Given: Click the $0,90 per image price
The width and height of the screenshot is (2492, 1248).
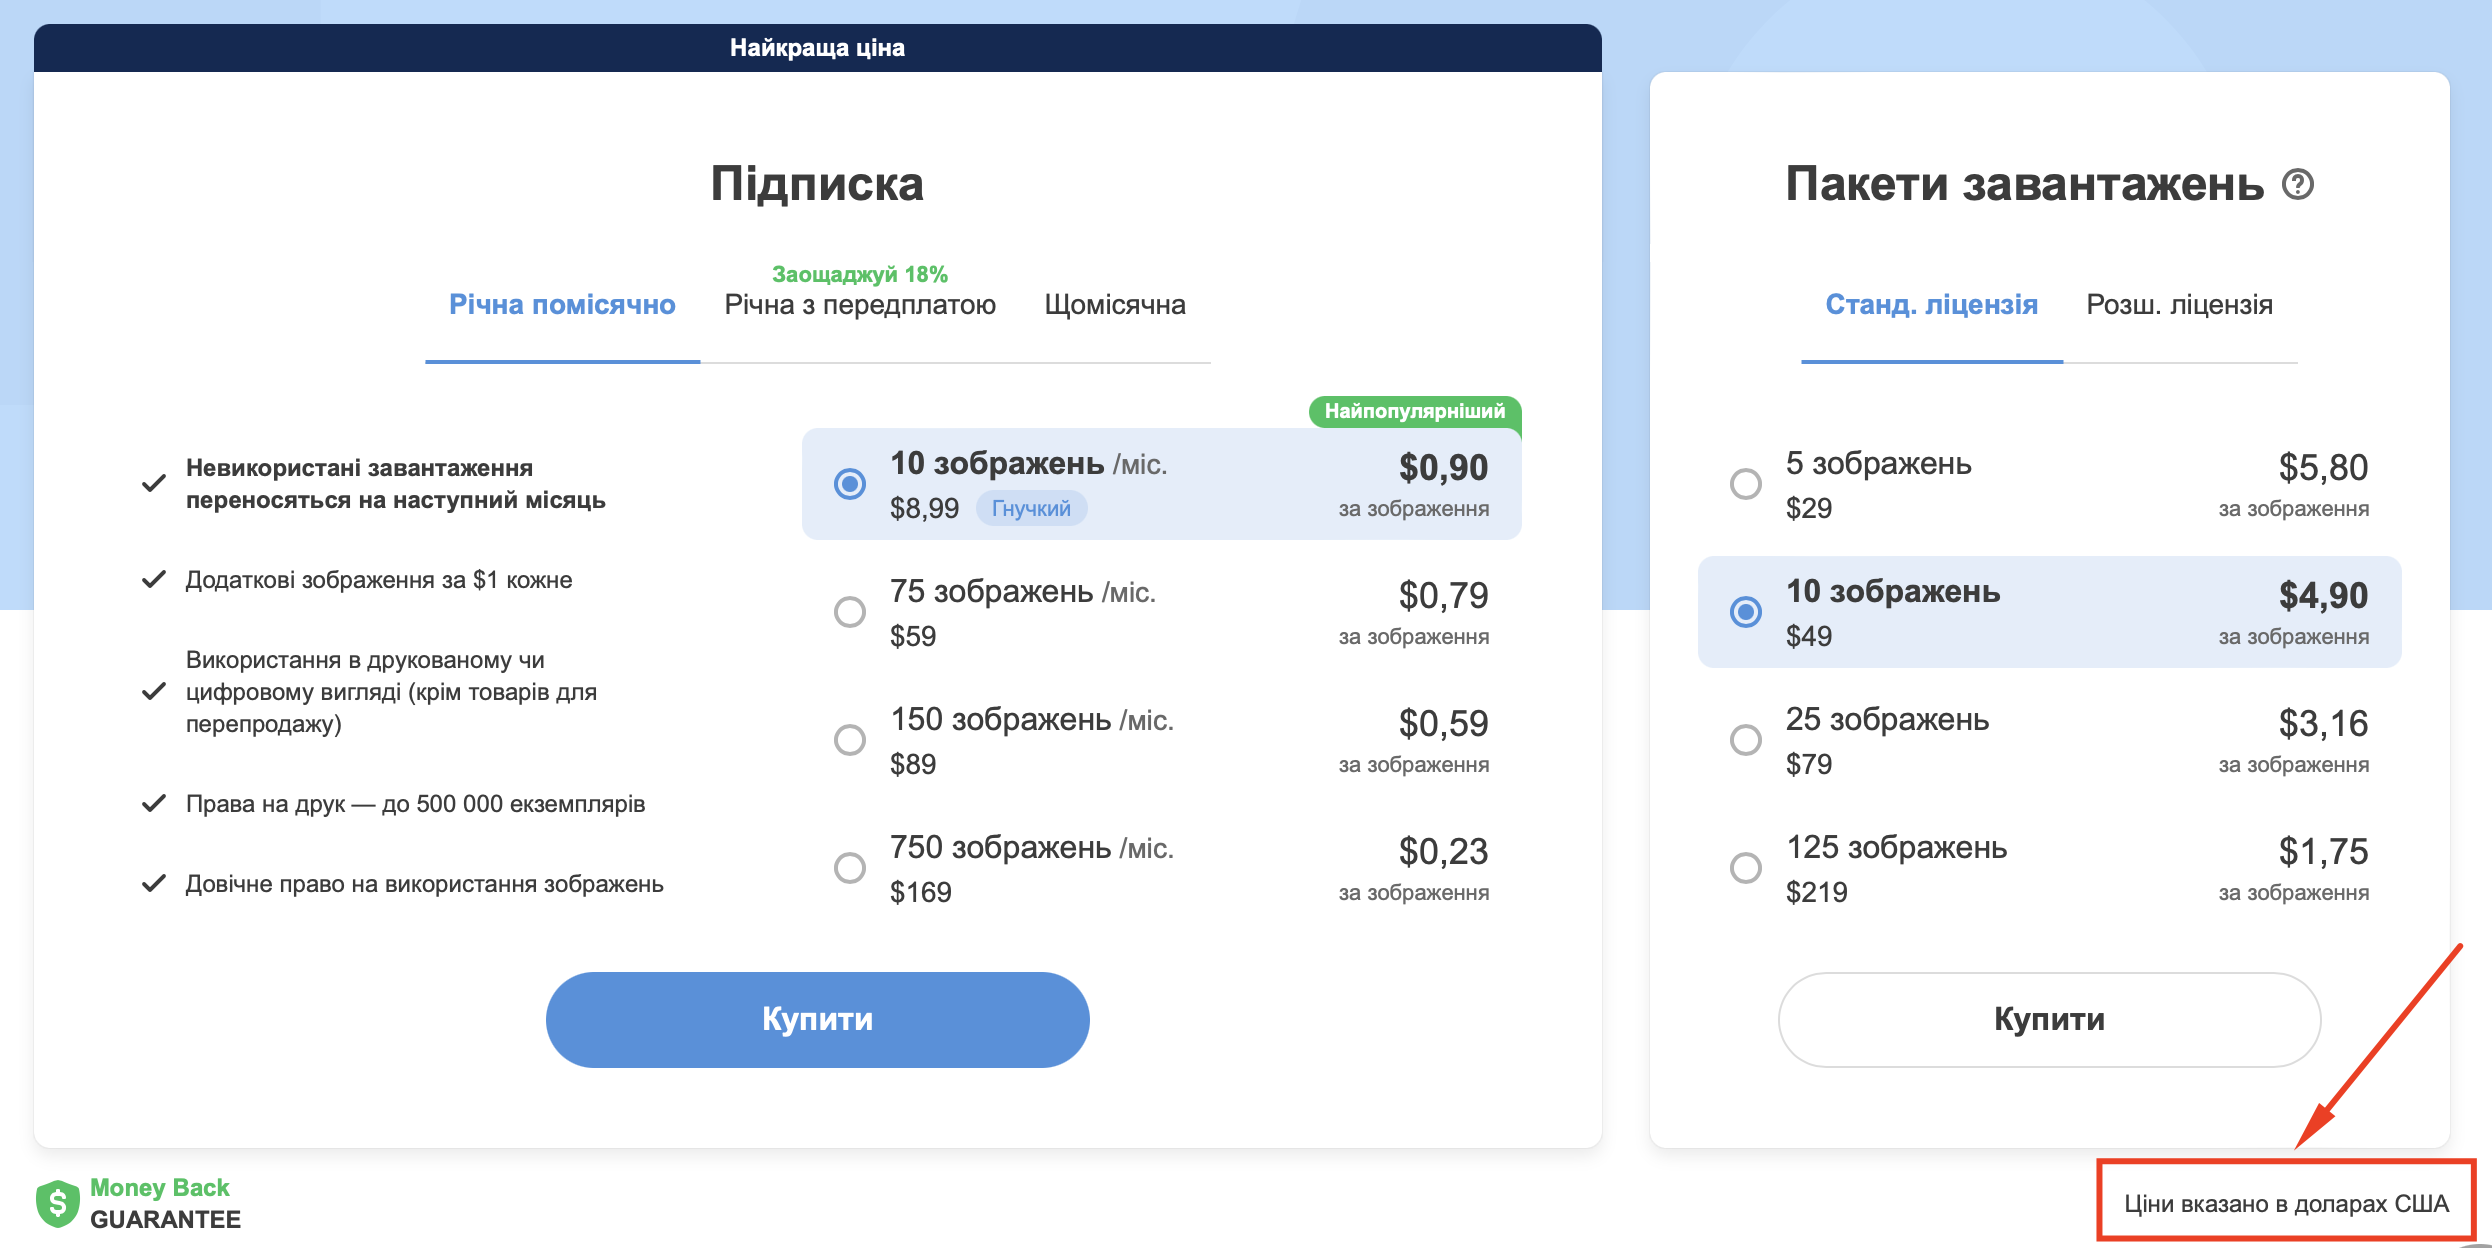Looking at the screenshot, I should [x=1443, y=467].
